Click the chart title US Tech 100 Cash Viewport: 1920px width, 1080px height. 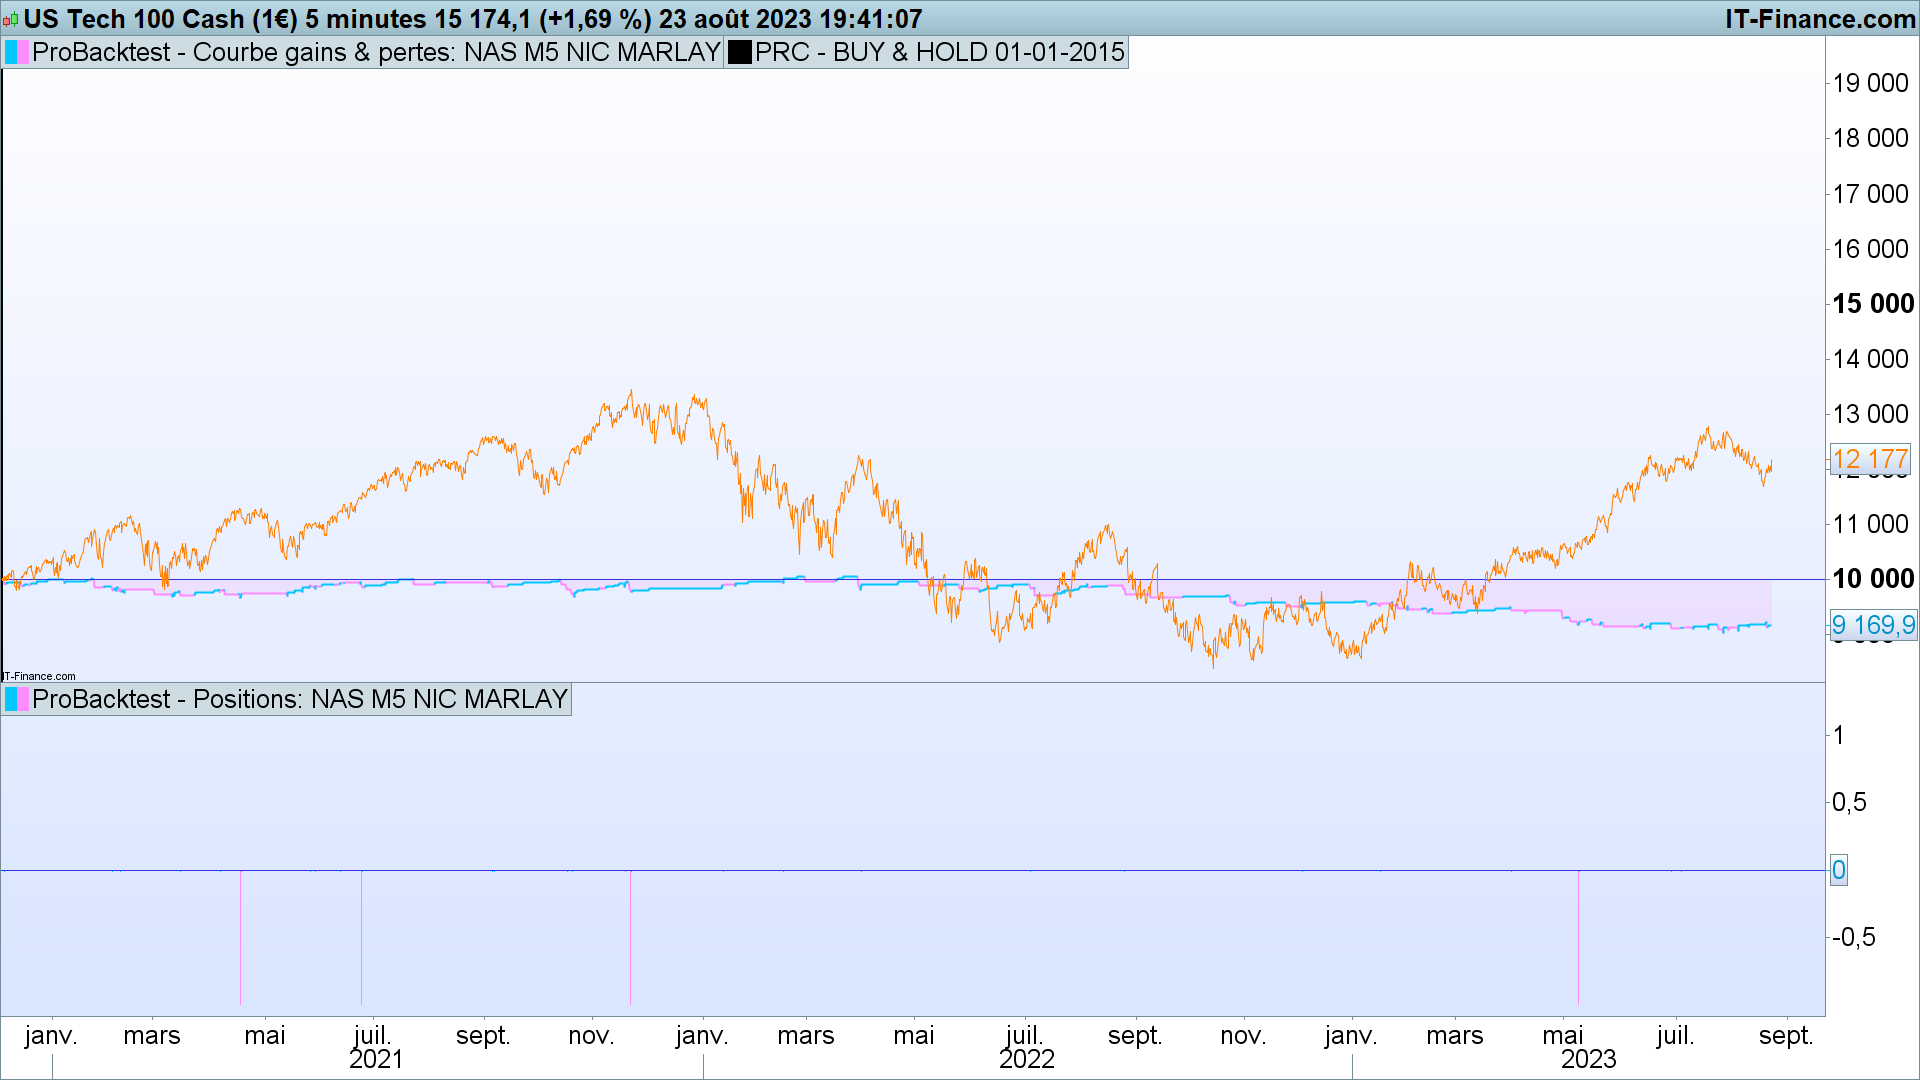tap(134, 19)
